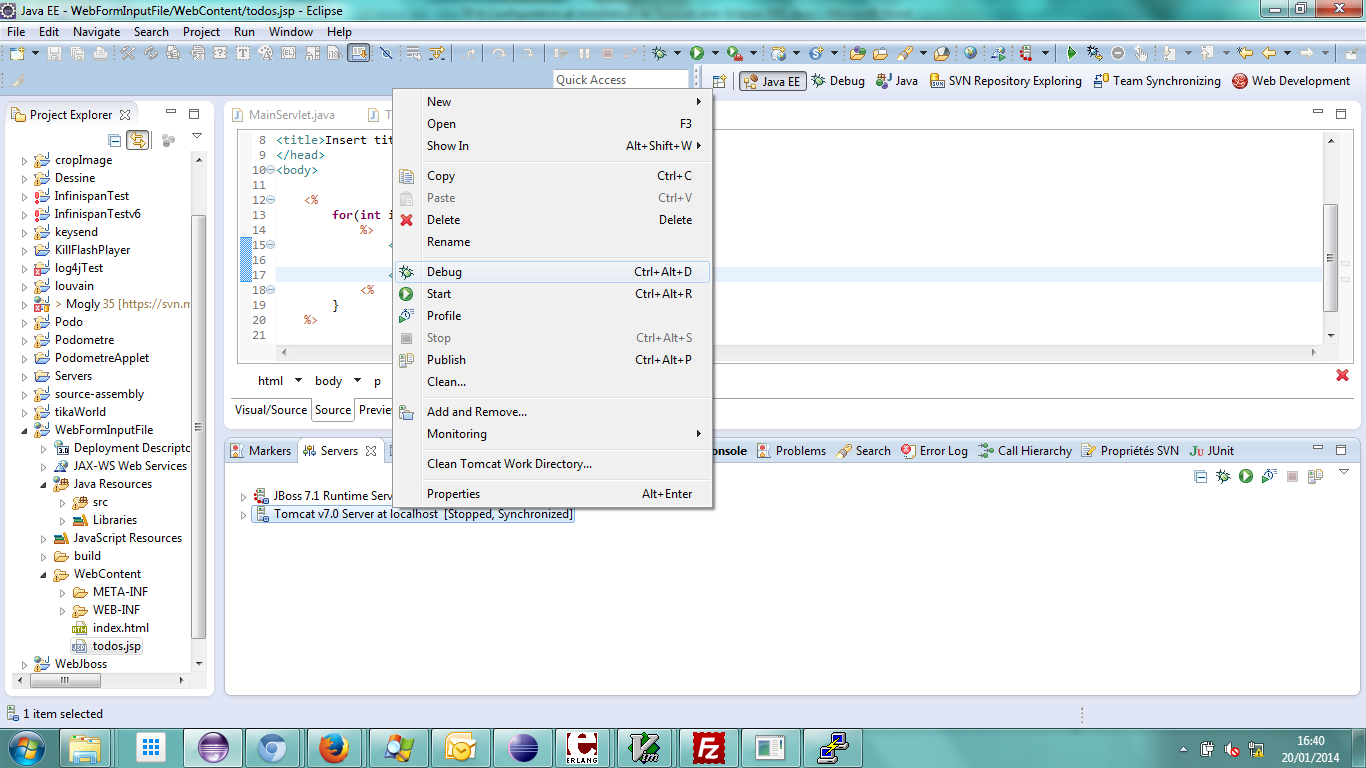1366x768 pixels.
Task: Open Firefox from the Windows taskbar
Action: 334,747
